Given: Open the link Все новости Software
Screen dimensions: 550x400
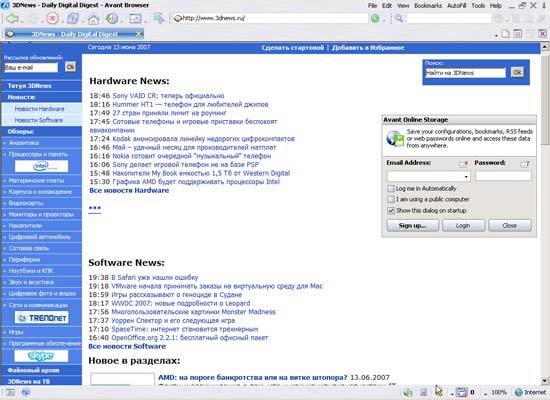Looking at the screenshot, I should click(127, 346).
